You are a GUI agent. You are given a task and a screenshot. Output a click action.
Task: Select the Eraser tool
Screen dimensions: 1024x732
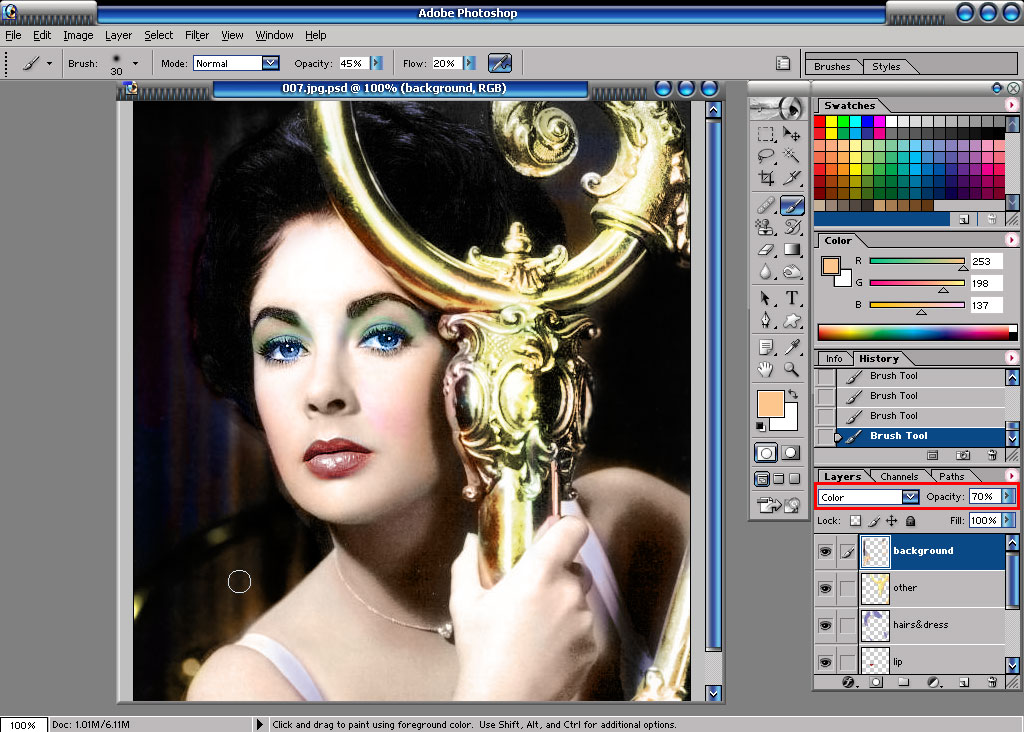click(x=765, y=249)
